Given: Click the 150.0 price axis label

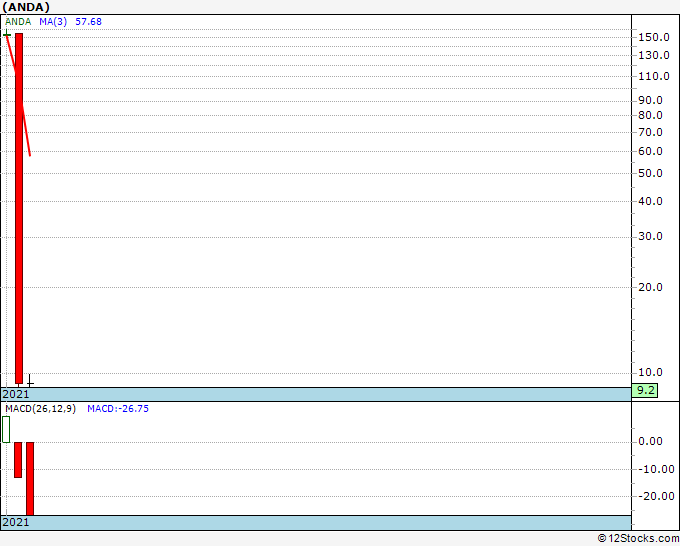Looking at the screenshot, I should (x=654, y=37).
